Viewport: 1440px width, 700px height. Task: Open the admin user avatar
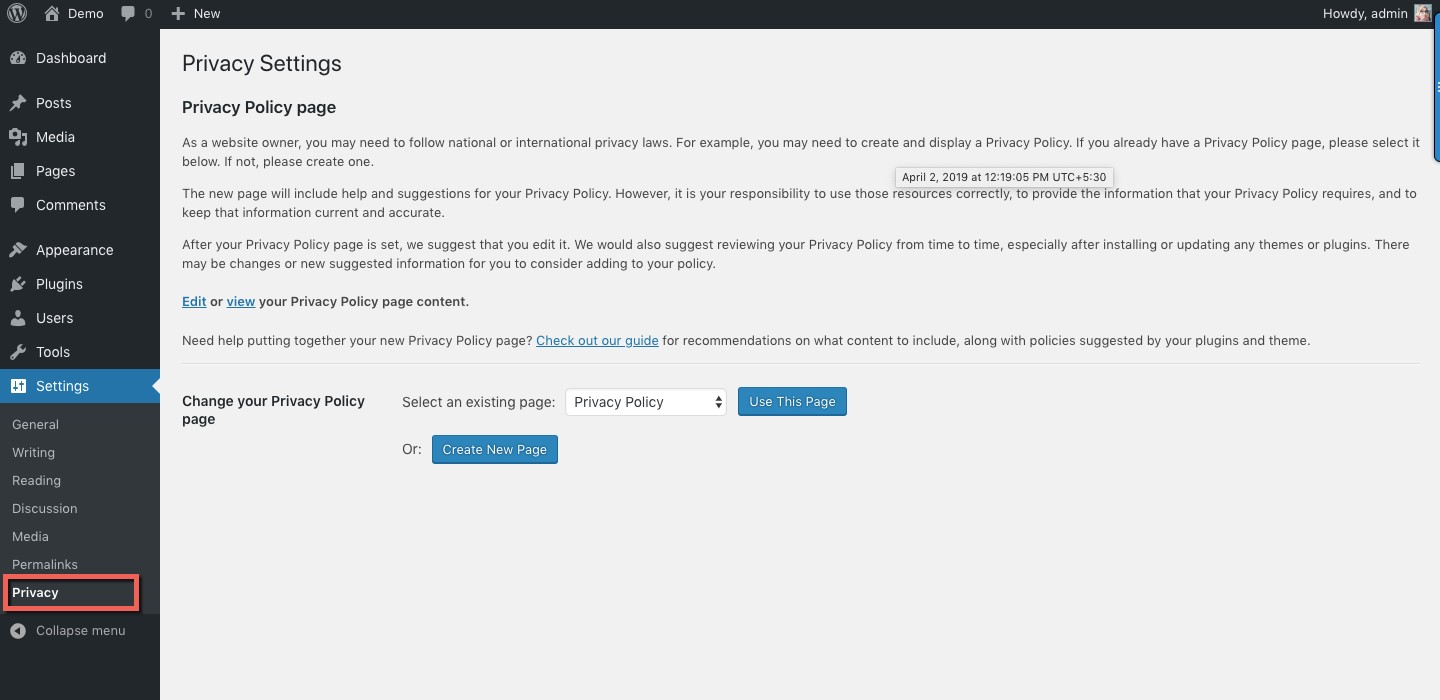coord(1423,14)
